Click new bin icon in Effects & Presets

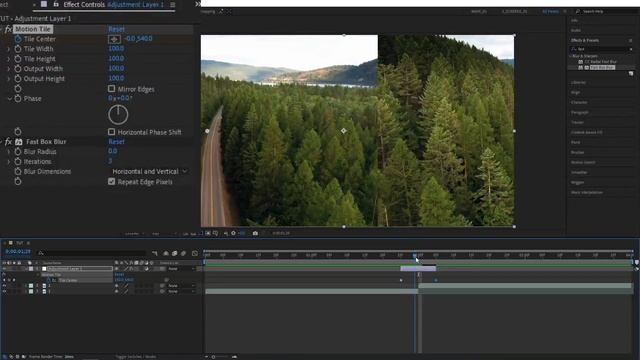(631, 73)
